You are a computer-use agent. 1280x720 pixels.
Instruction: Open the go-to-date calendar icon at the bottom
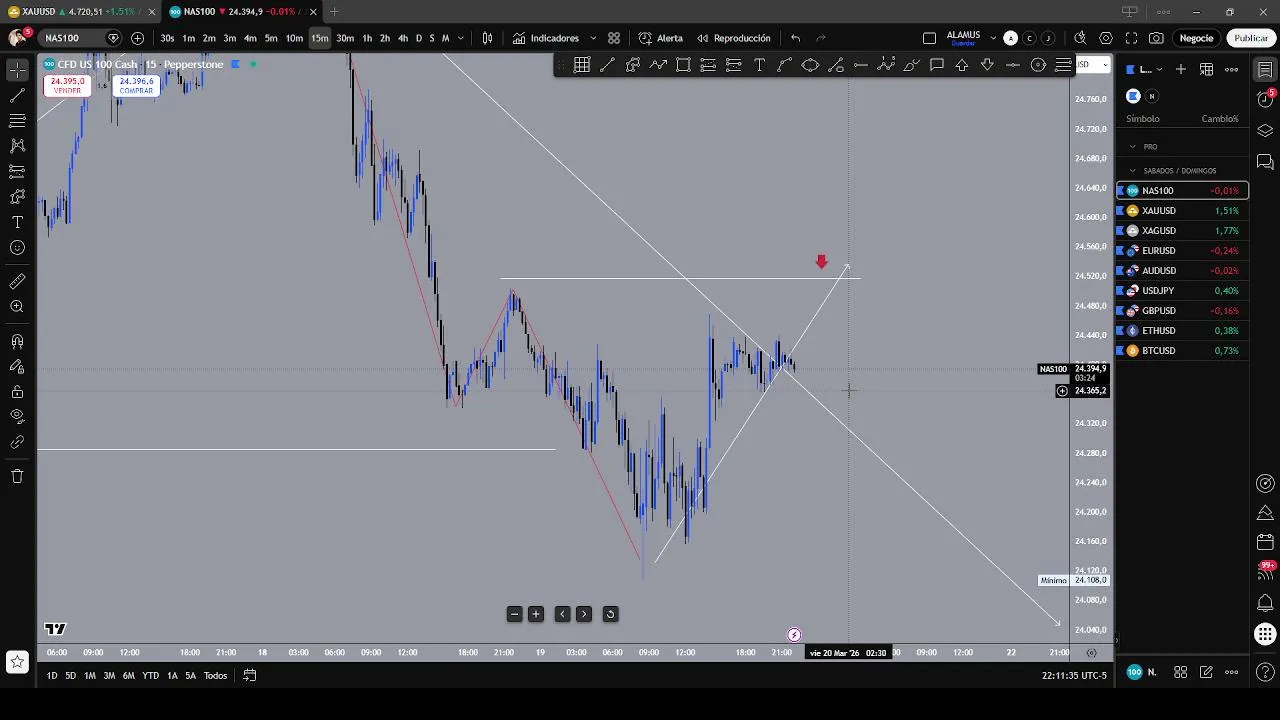[250, 676]
